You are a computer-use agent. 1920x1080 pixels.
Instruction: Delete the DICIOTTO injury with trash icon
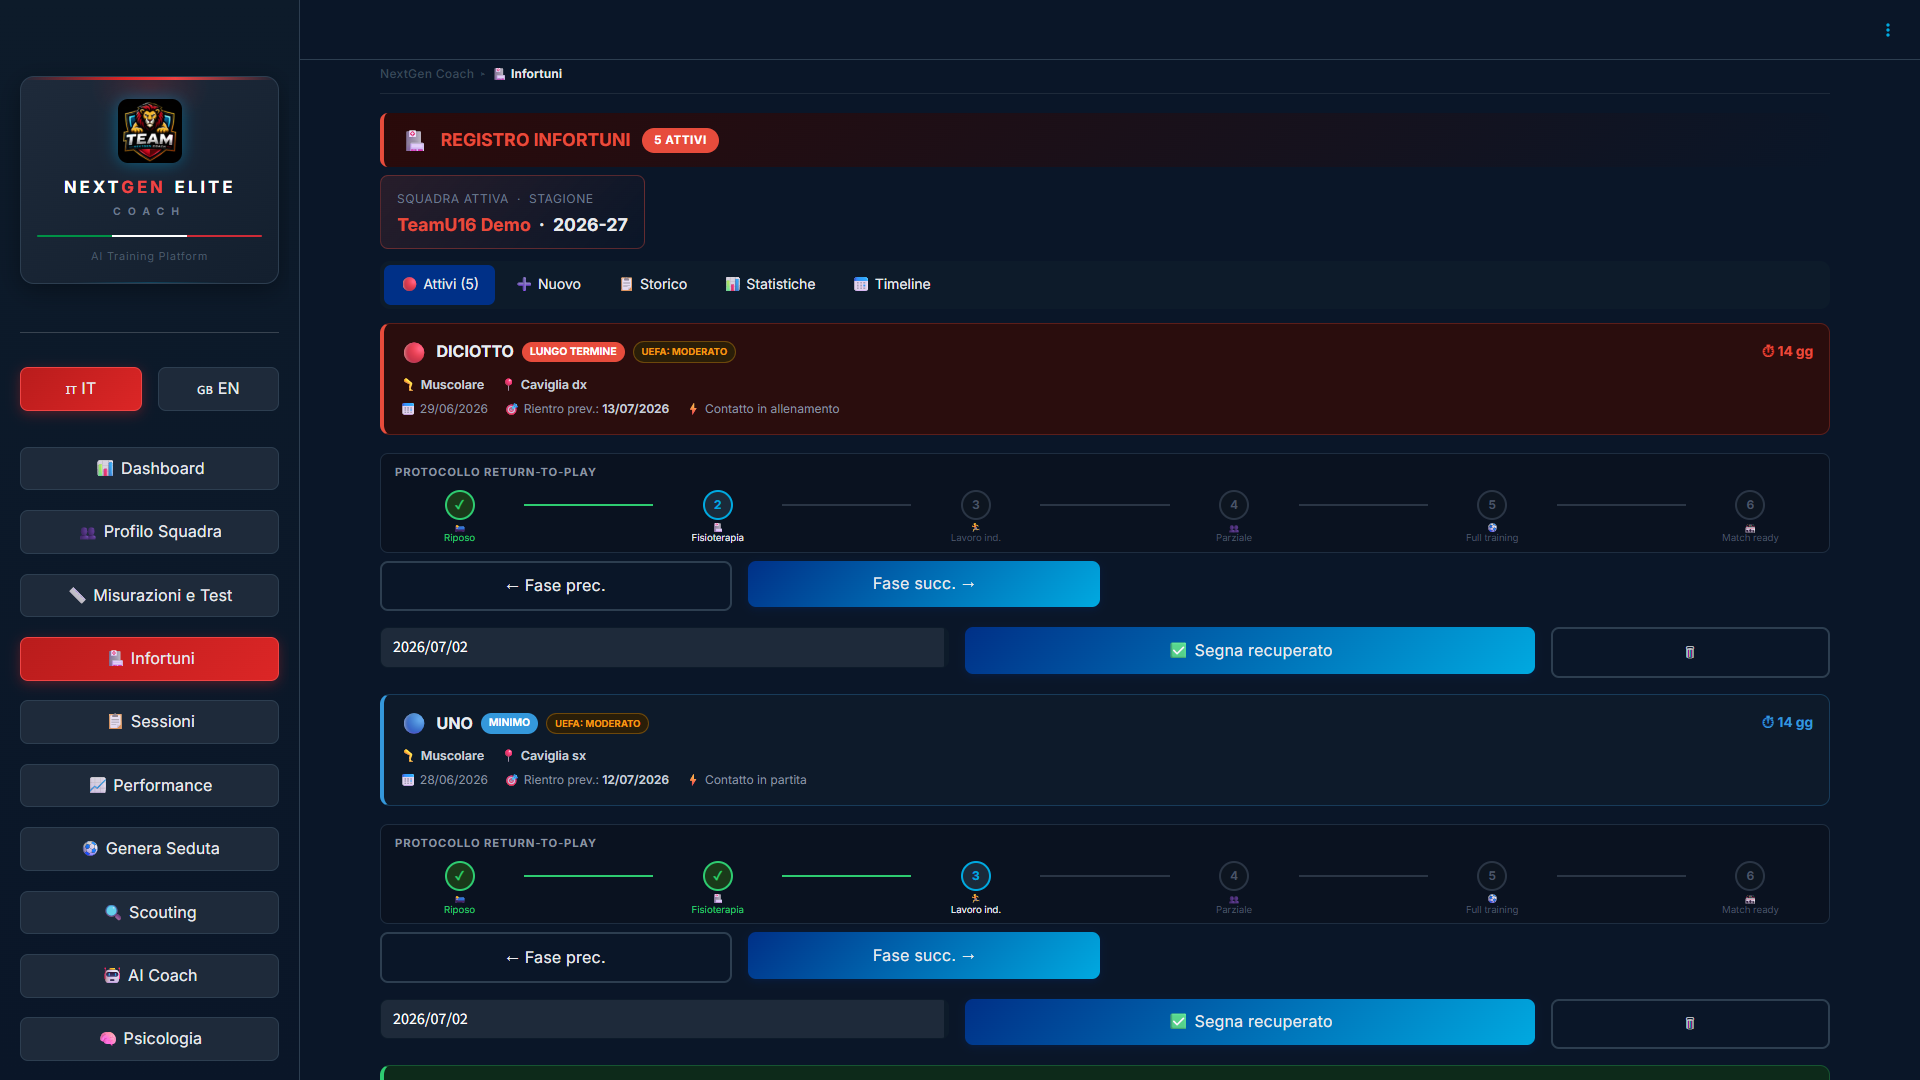(1690, 652)
